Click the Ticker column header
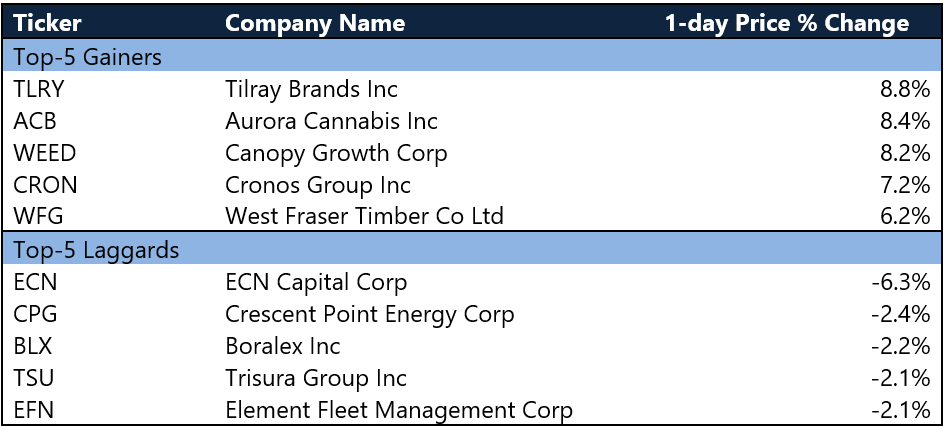 pos(47,23)
